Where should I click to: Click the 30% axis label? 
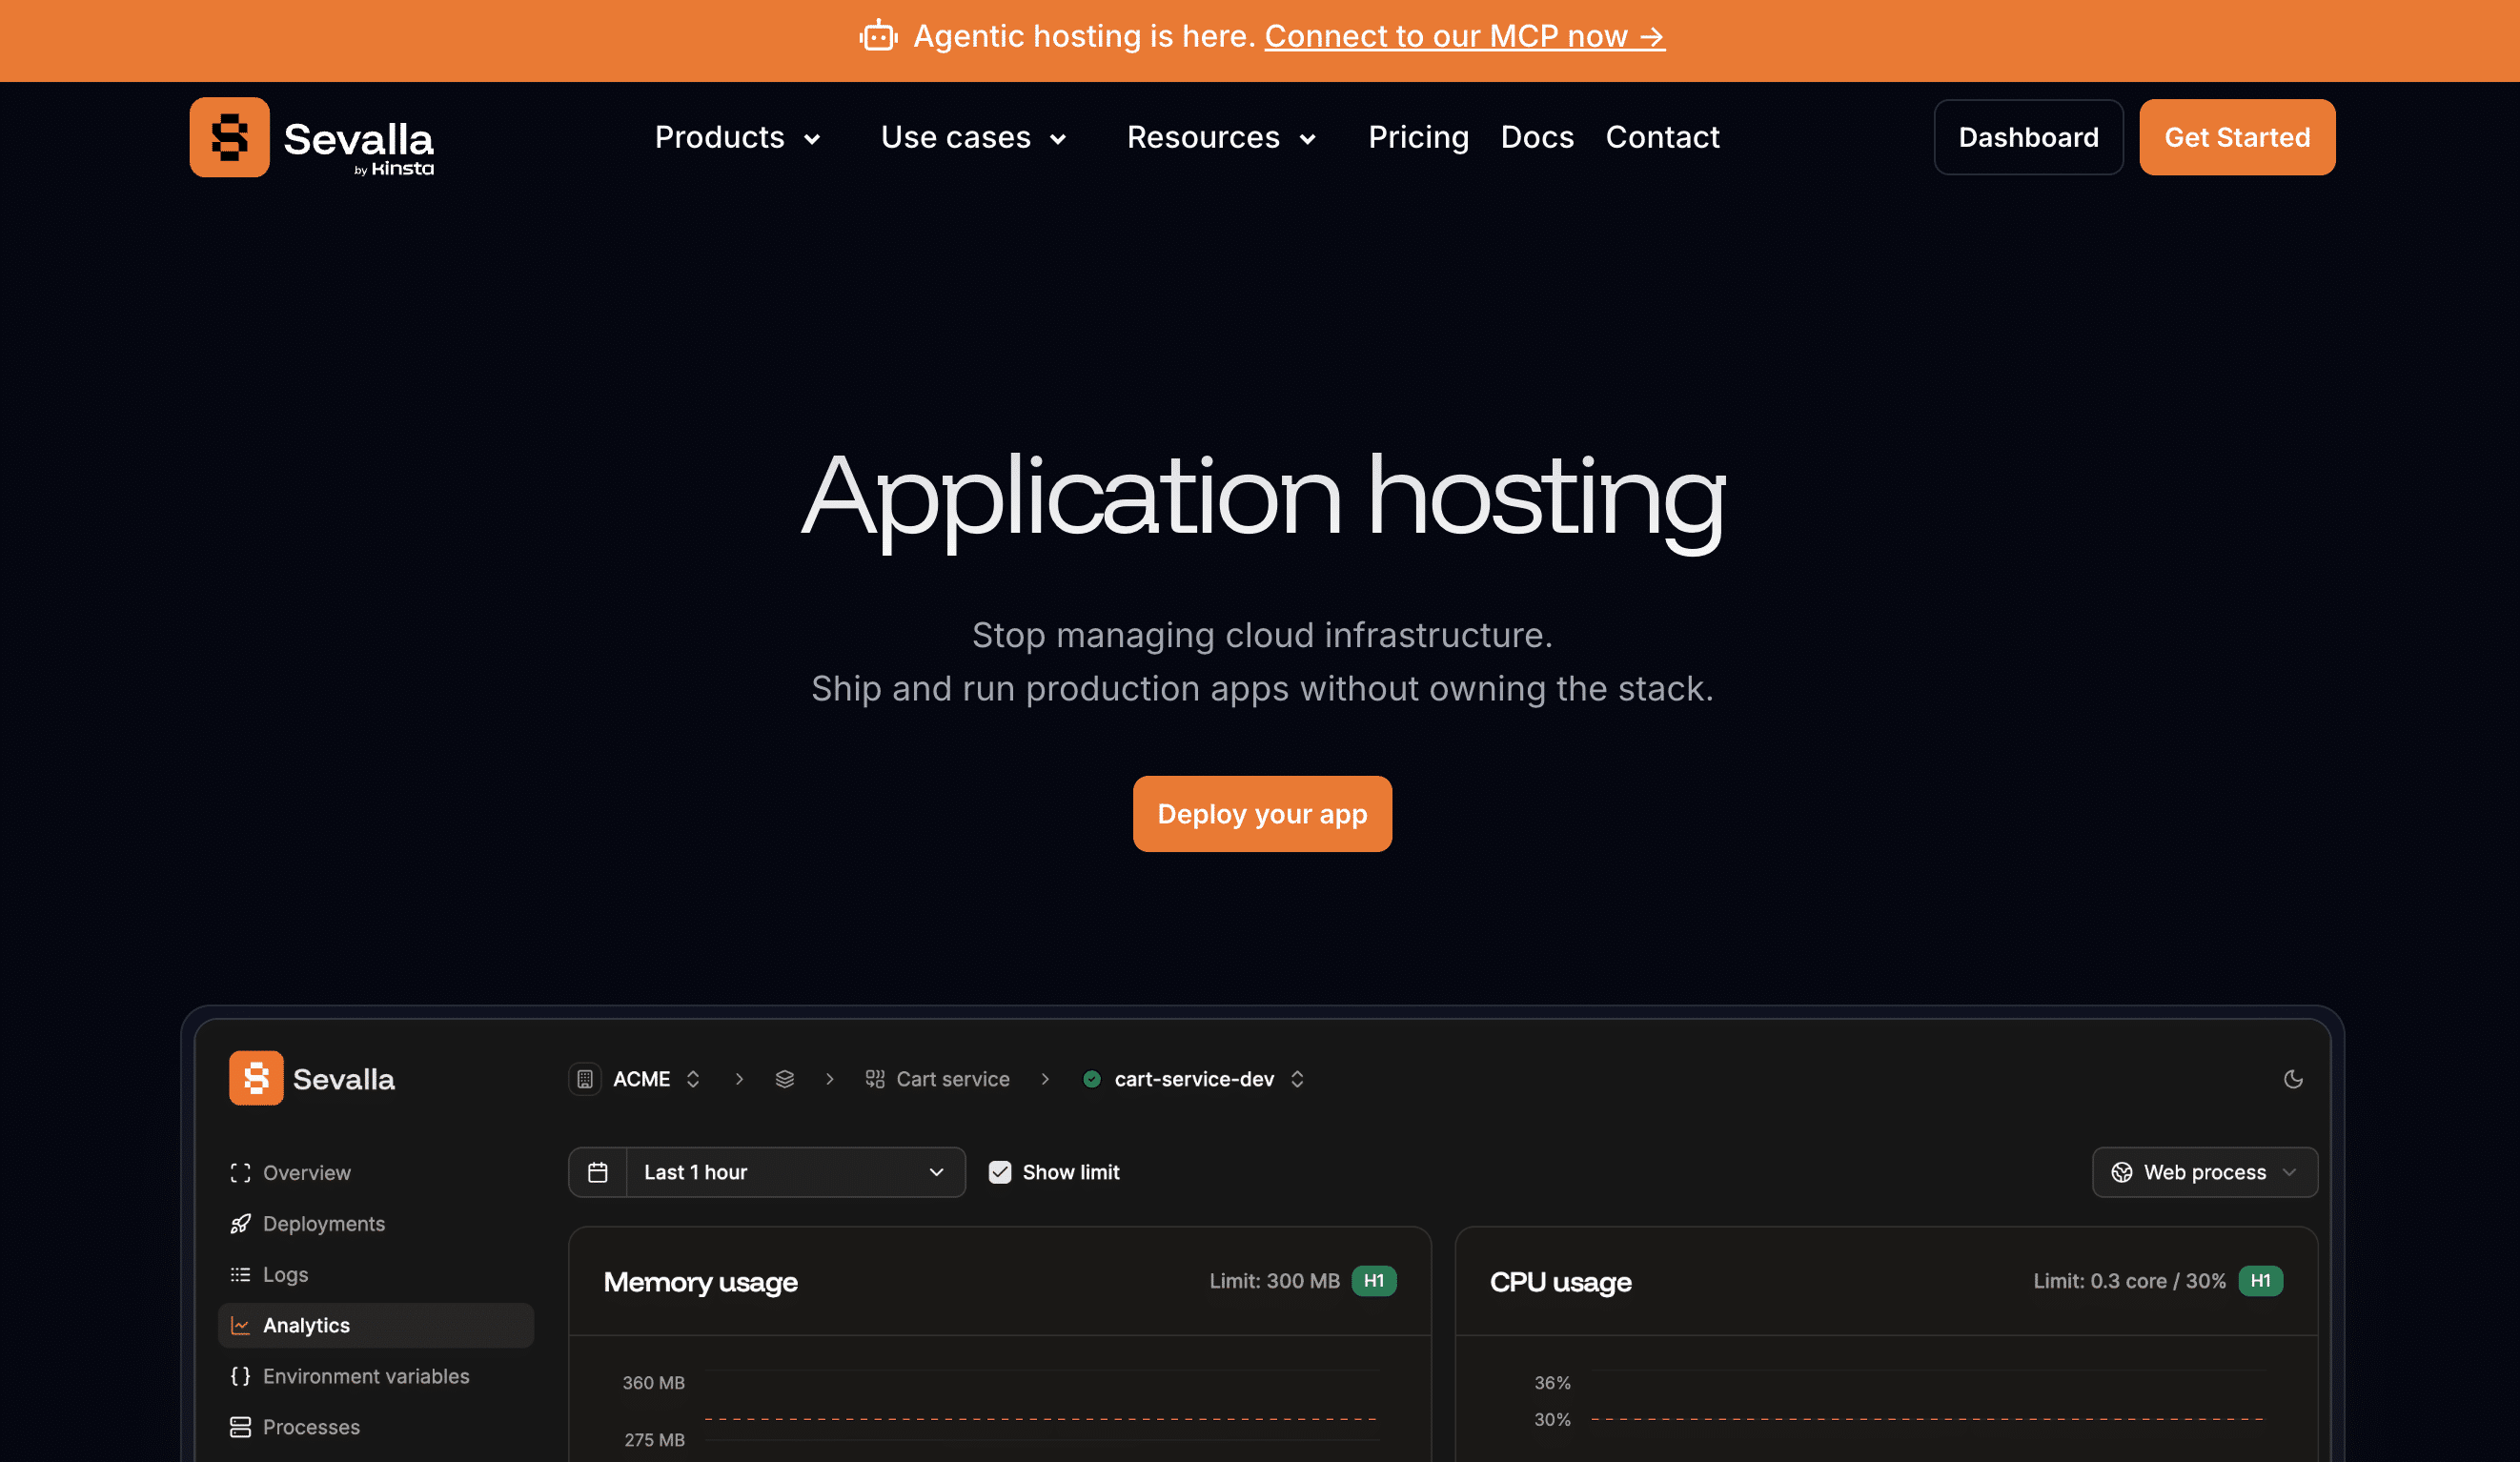point(1553,1419)
